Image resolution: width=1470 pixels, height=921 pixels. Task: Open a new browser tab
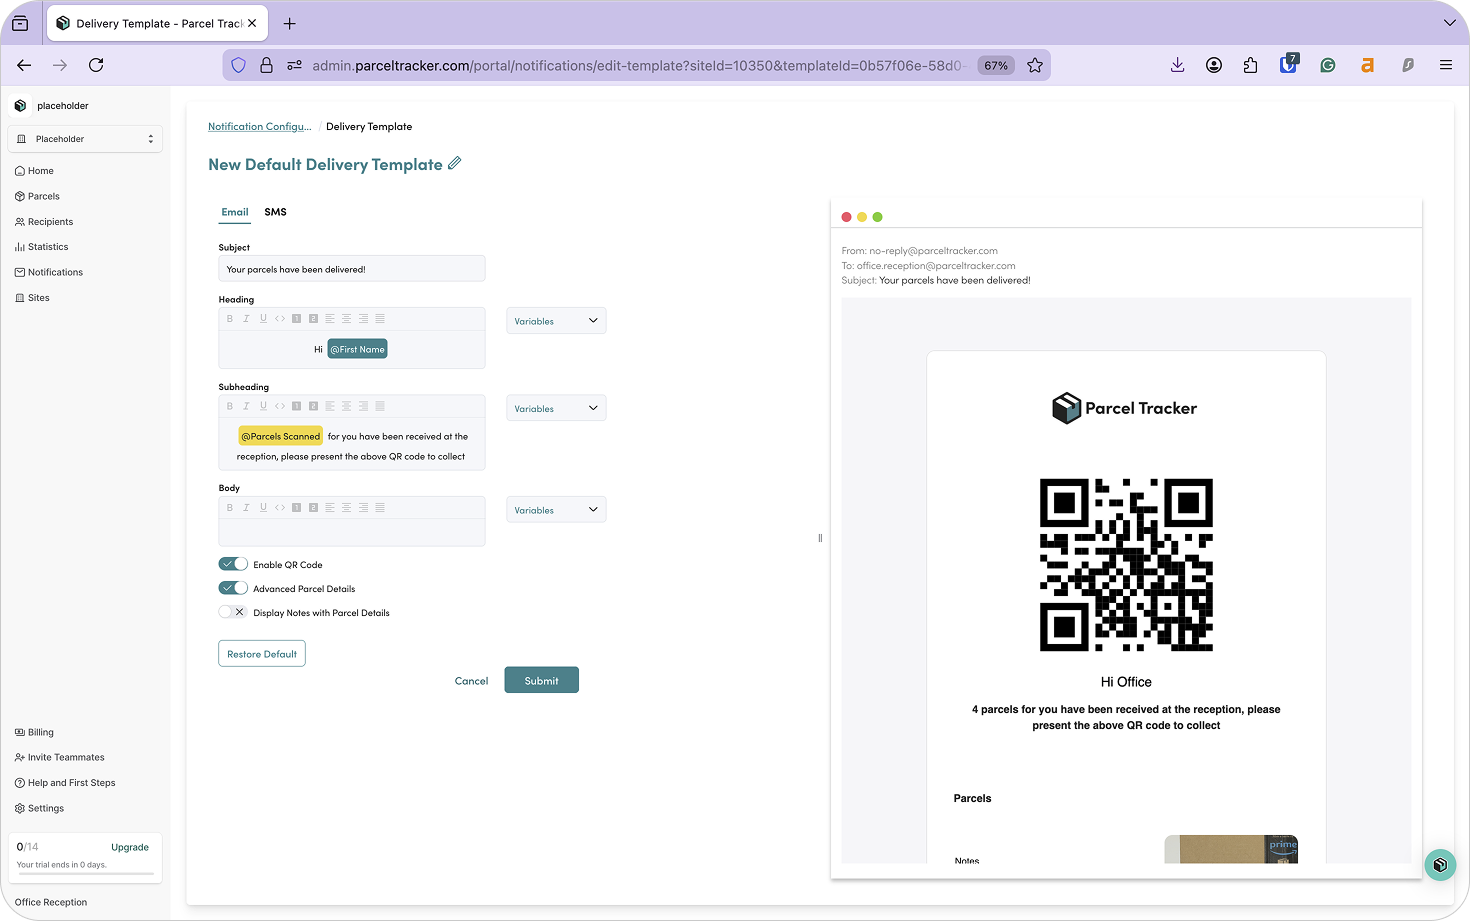click(x=290, y=23)
